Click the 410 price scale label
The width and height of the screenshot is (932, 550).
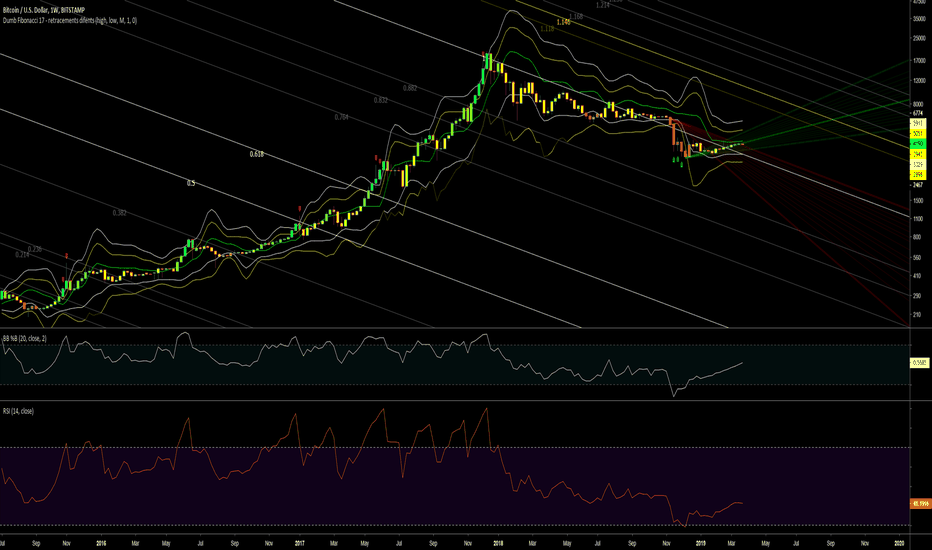pos(917,276)
